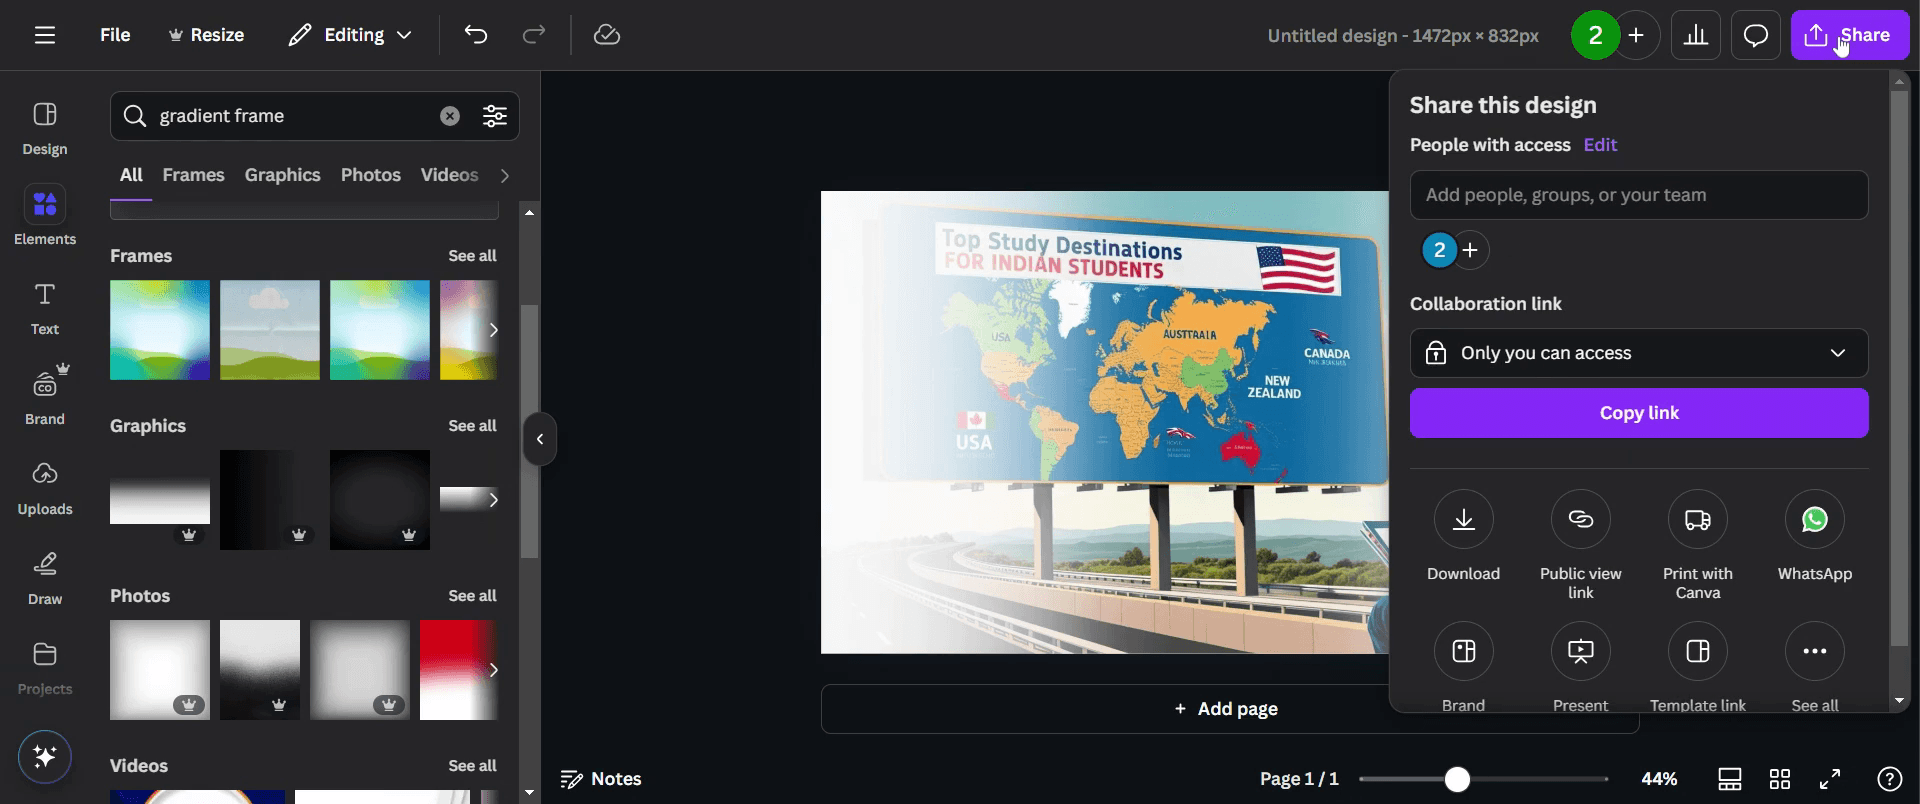Open the Present share option
The width and height of the screenshot is (1920, 804).
(1580, 651)
